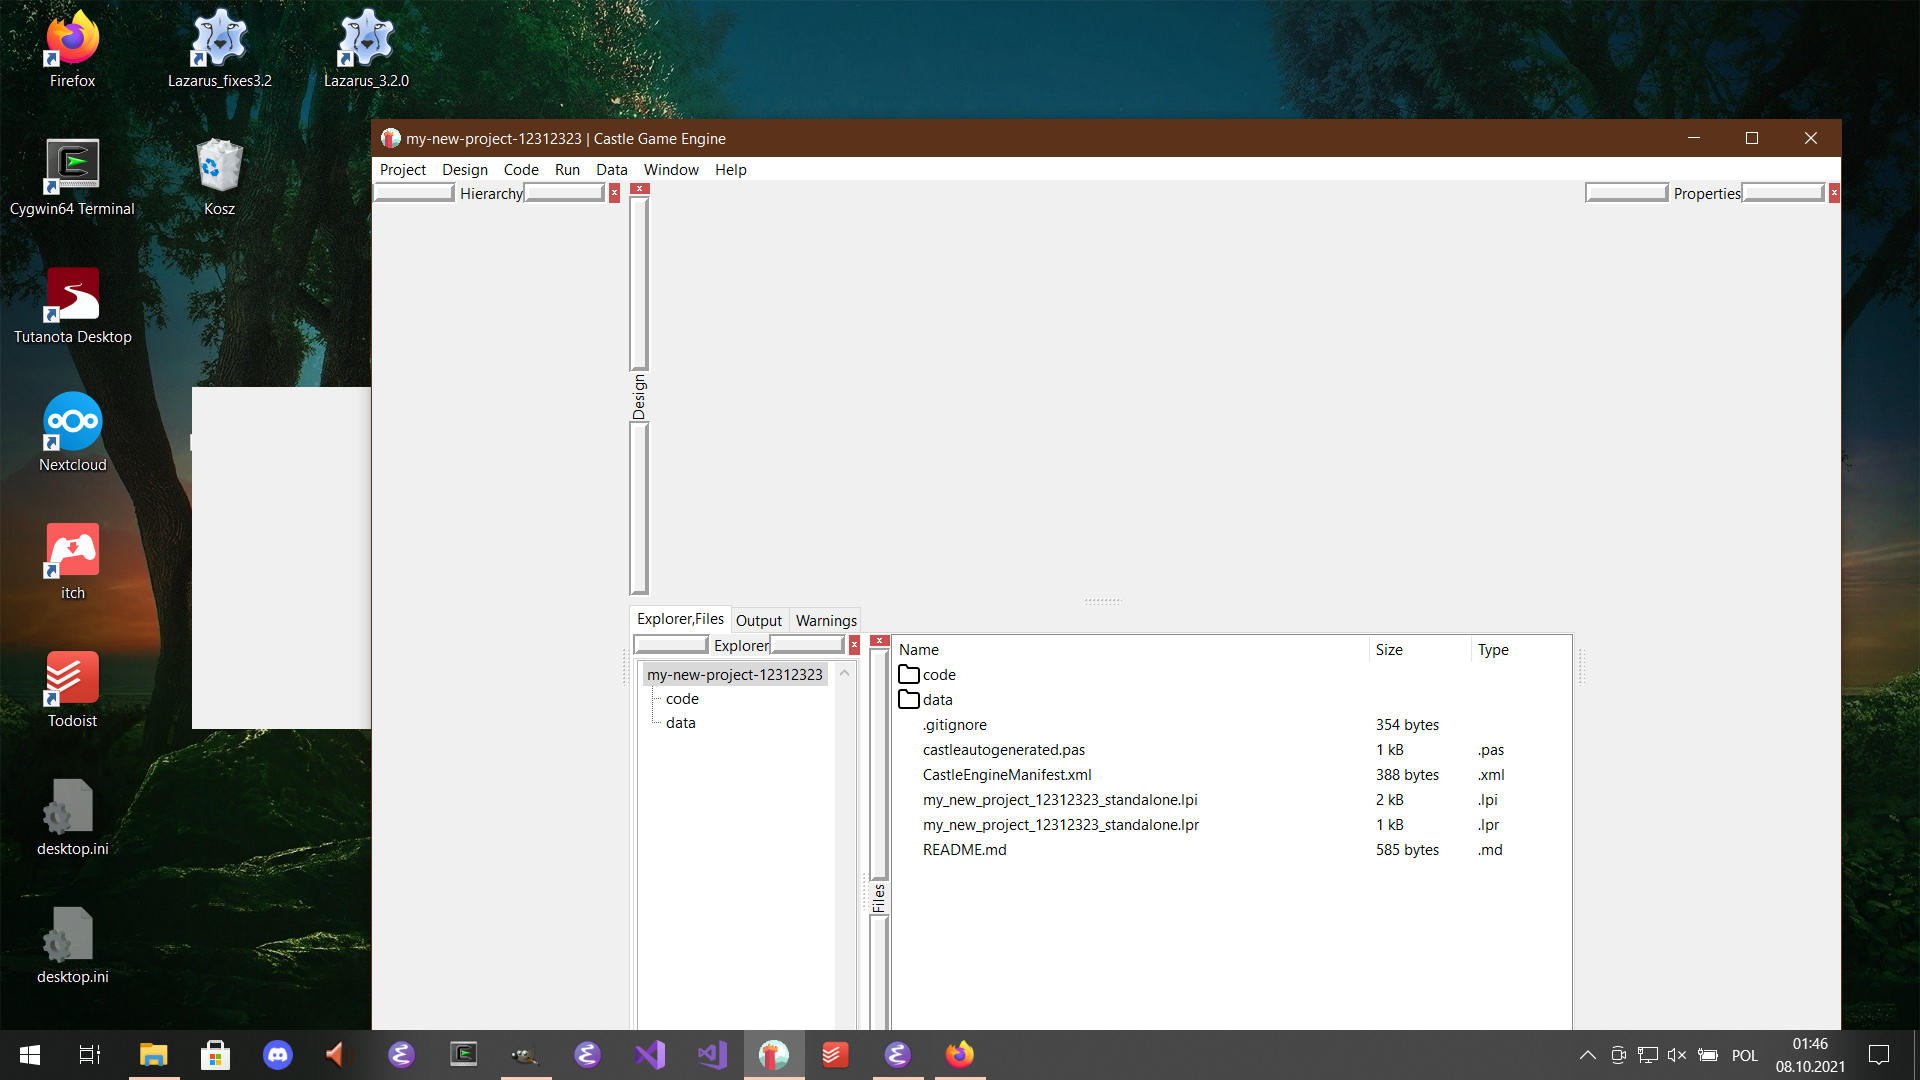The width and height of the screenshot is (1920, 1080).
Task: Launch Cygwin64 Terminal from the desktop
Action: point(71,165)
